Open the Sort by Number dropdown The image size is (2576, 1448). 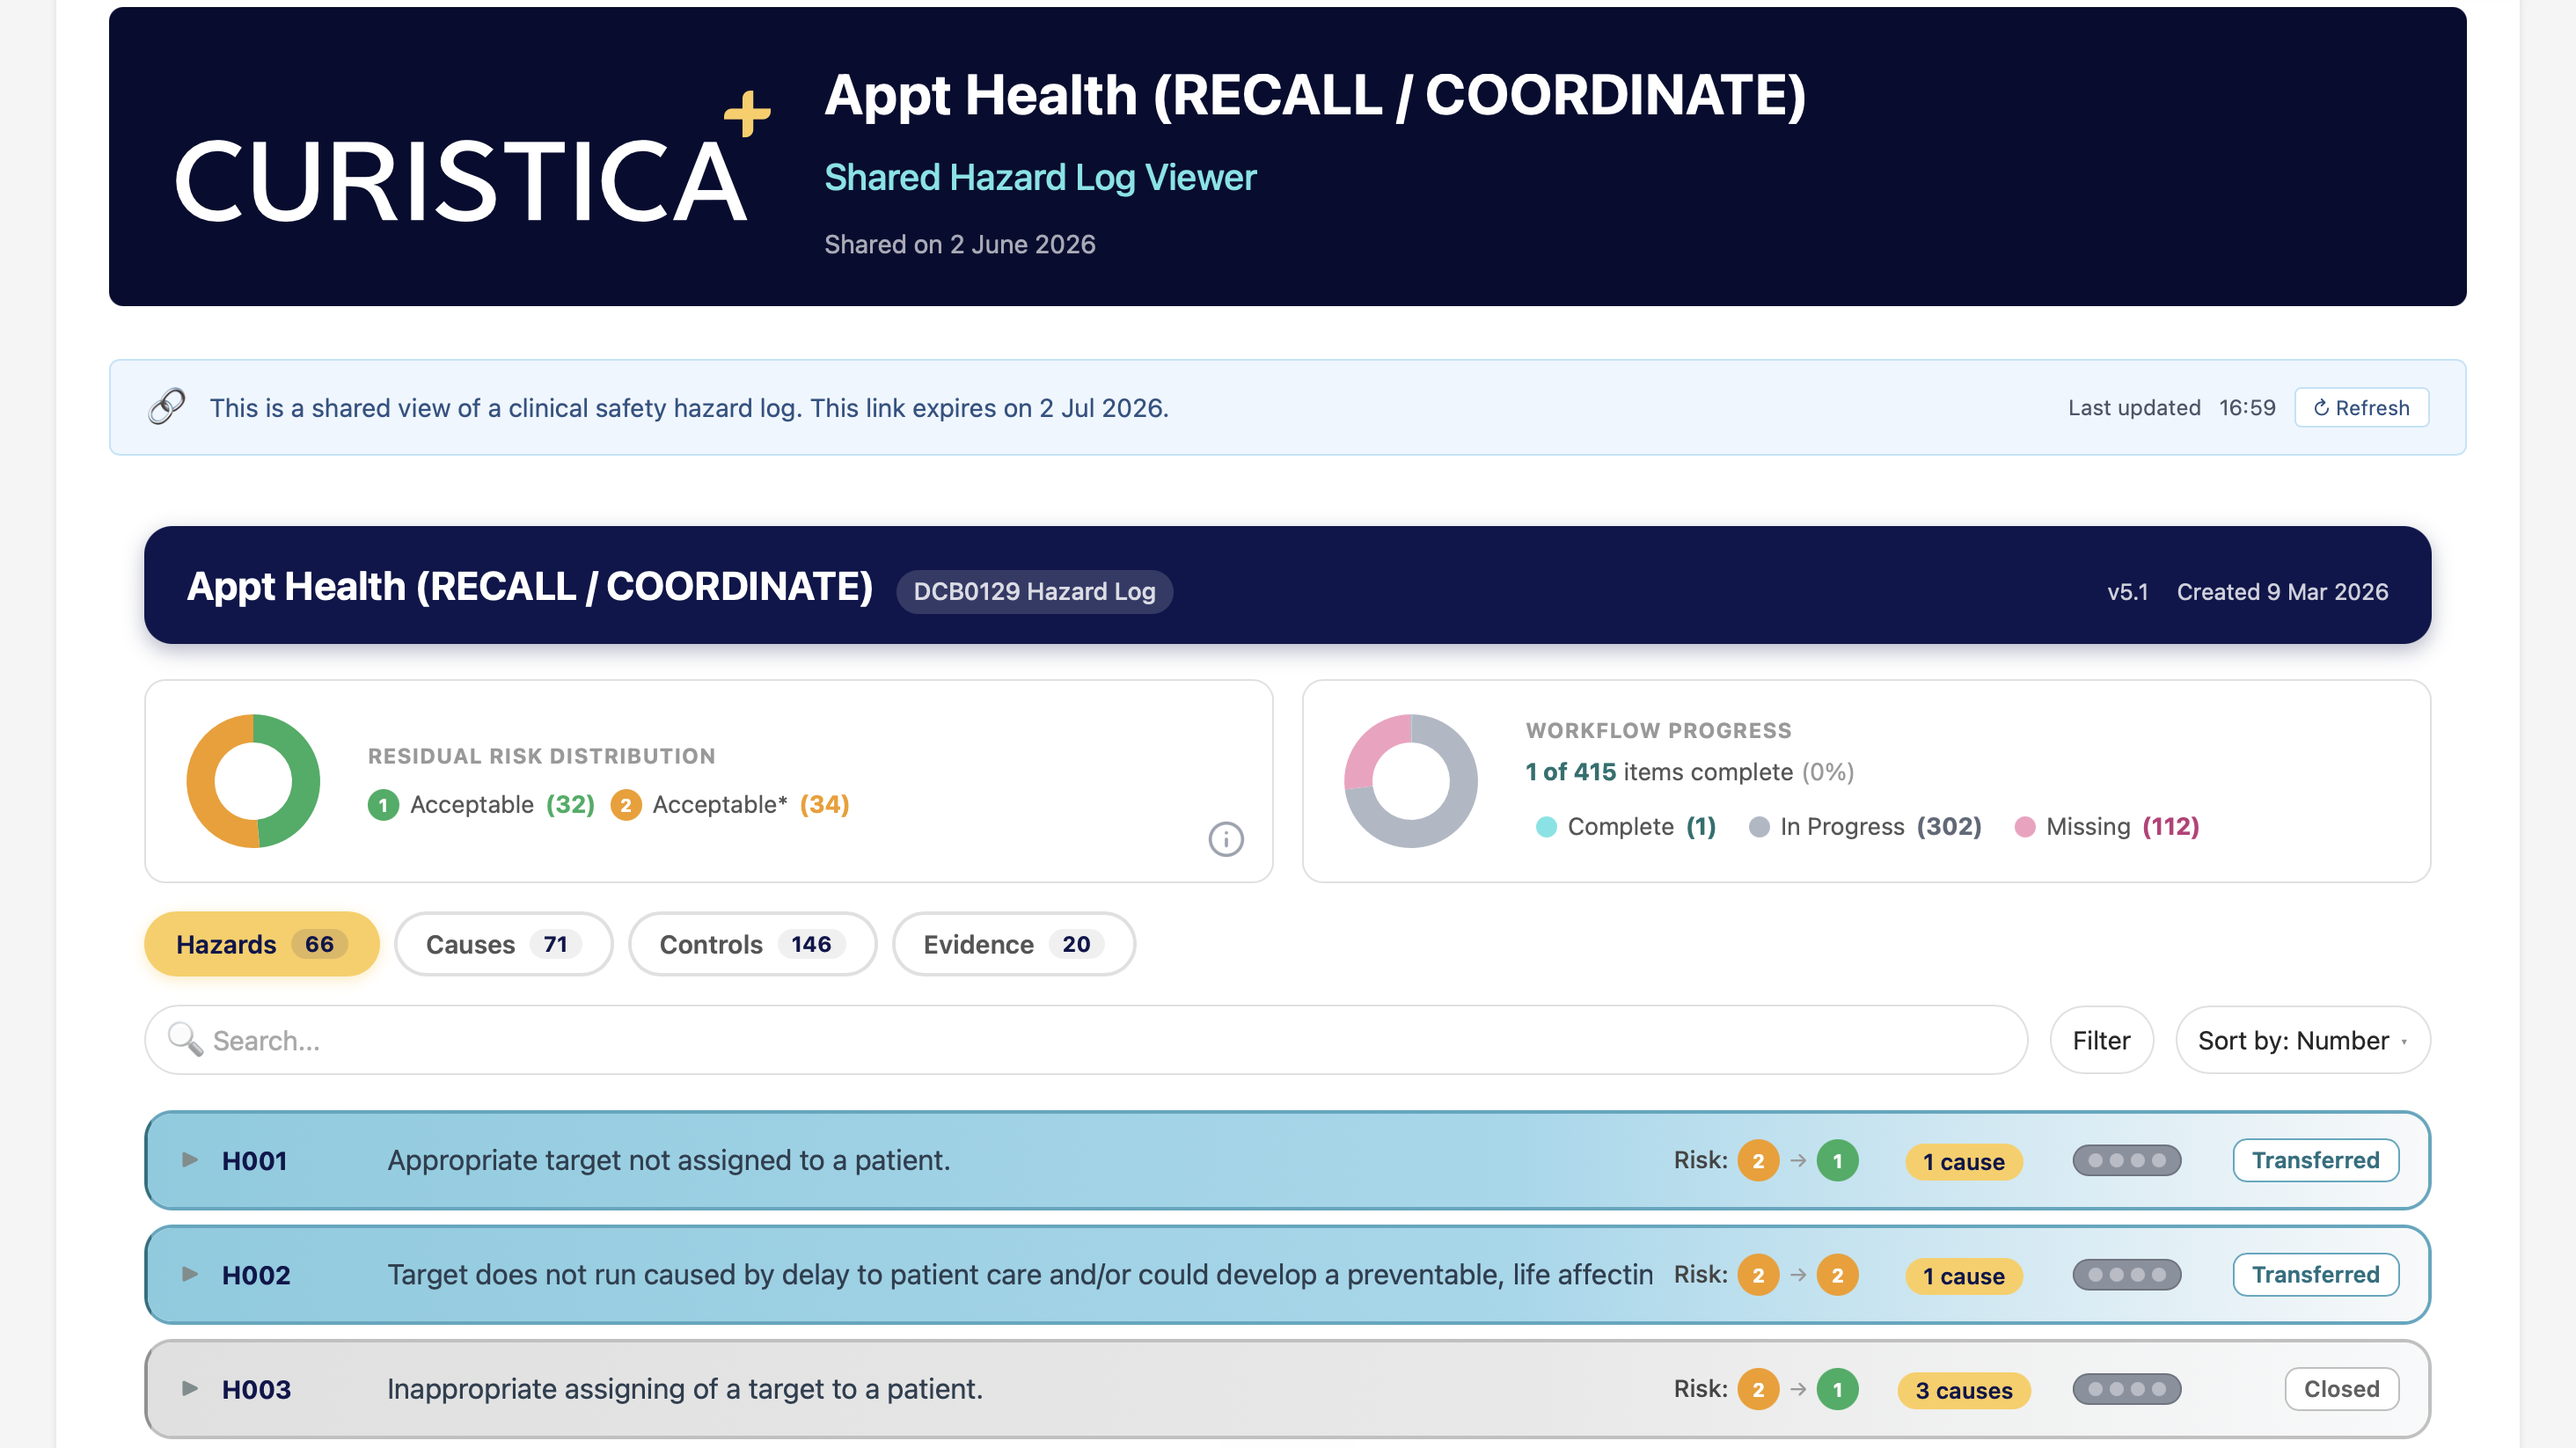[x=2302, y=1040]
